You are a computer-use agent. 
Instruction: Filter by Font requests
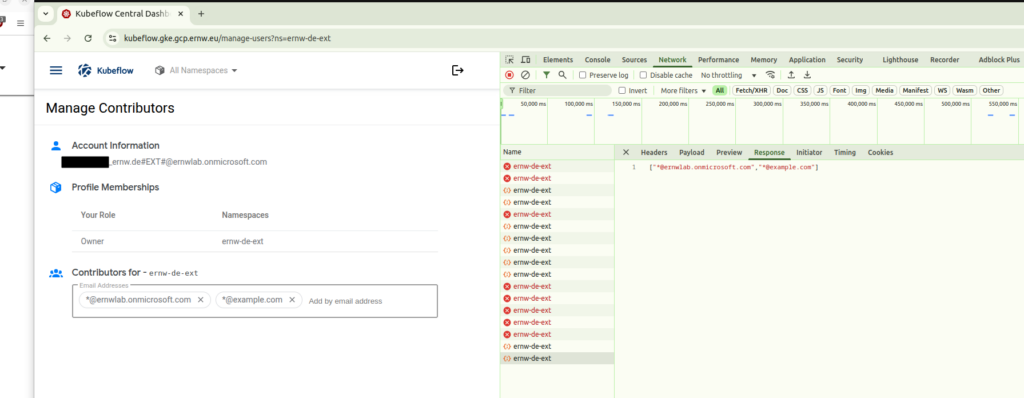pos(840,91)
